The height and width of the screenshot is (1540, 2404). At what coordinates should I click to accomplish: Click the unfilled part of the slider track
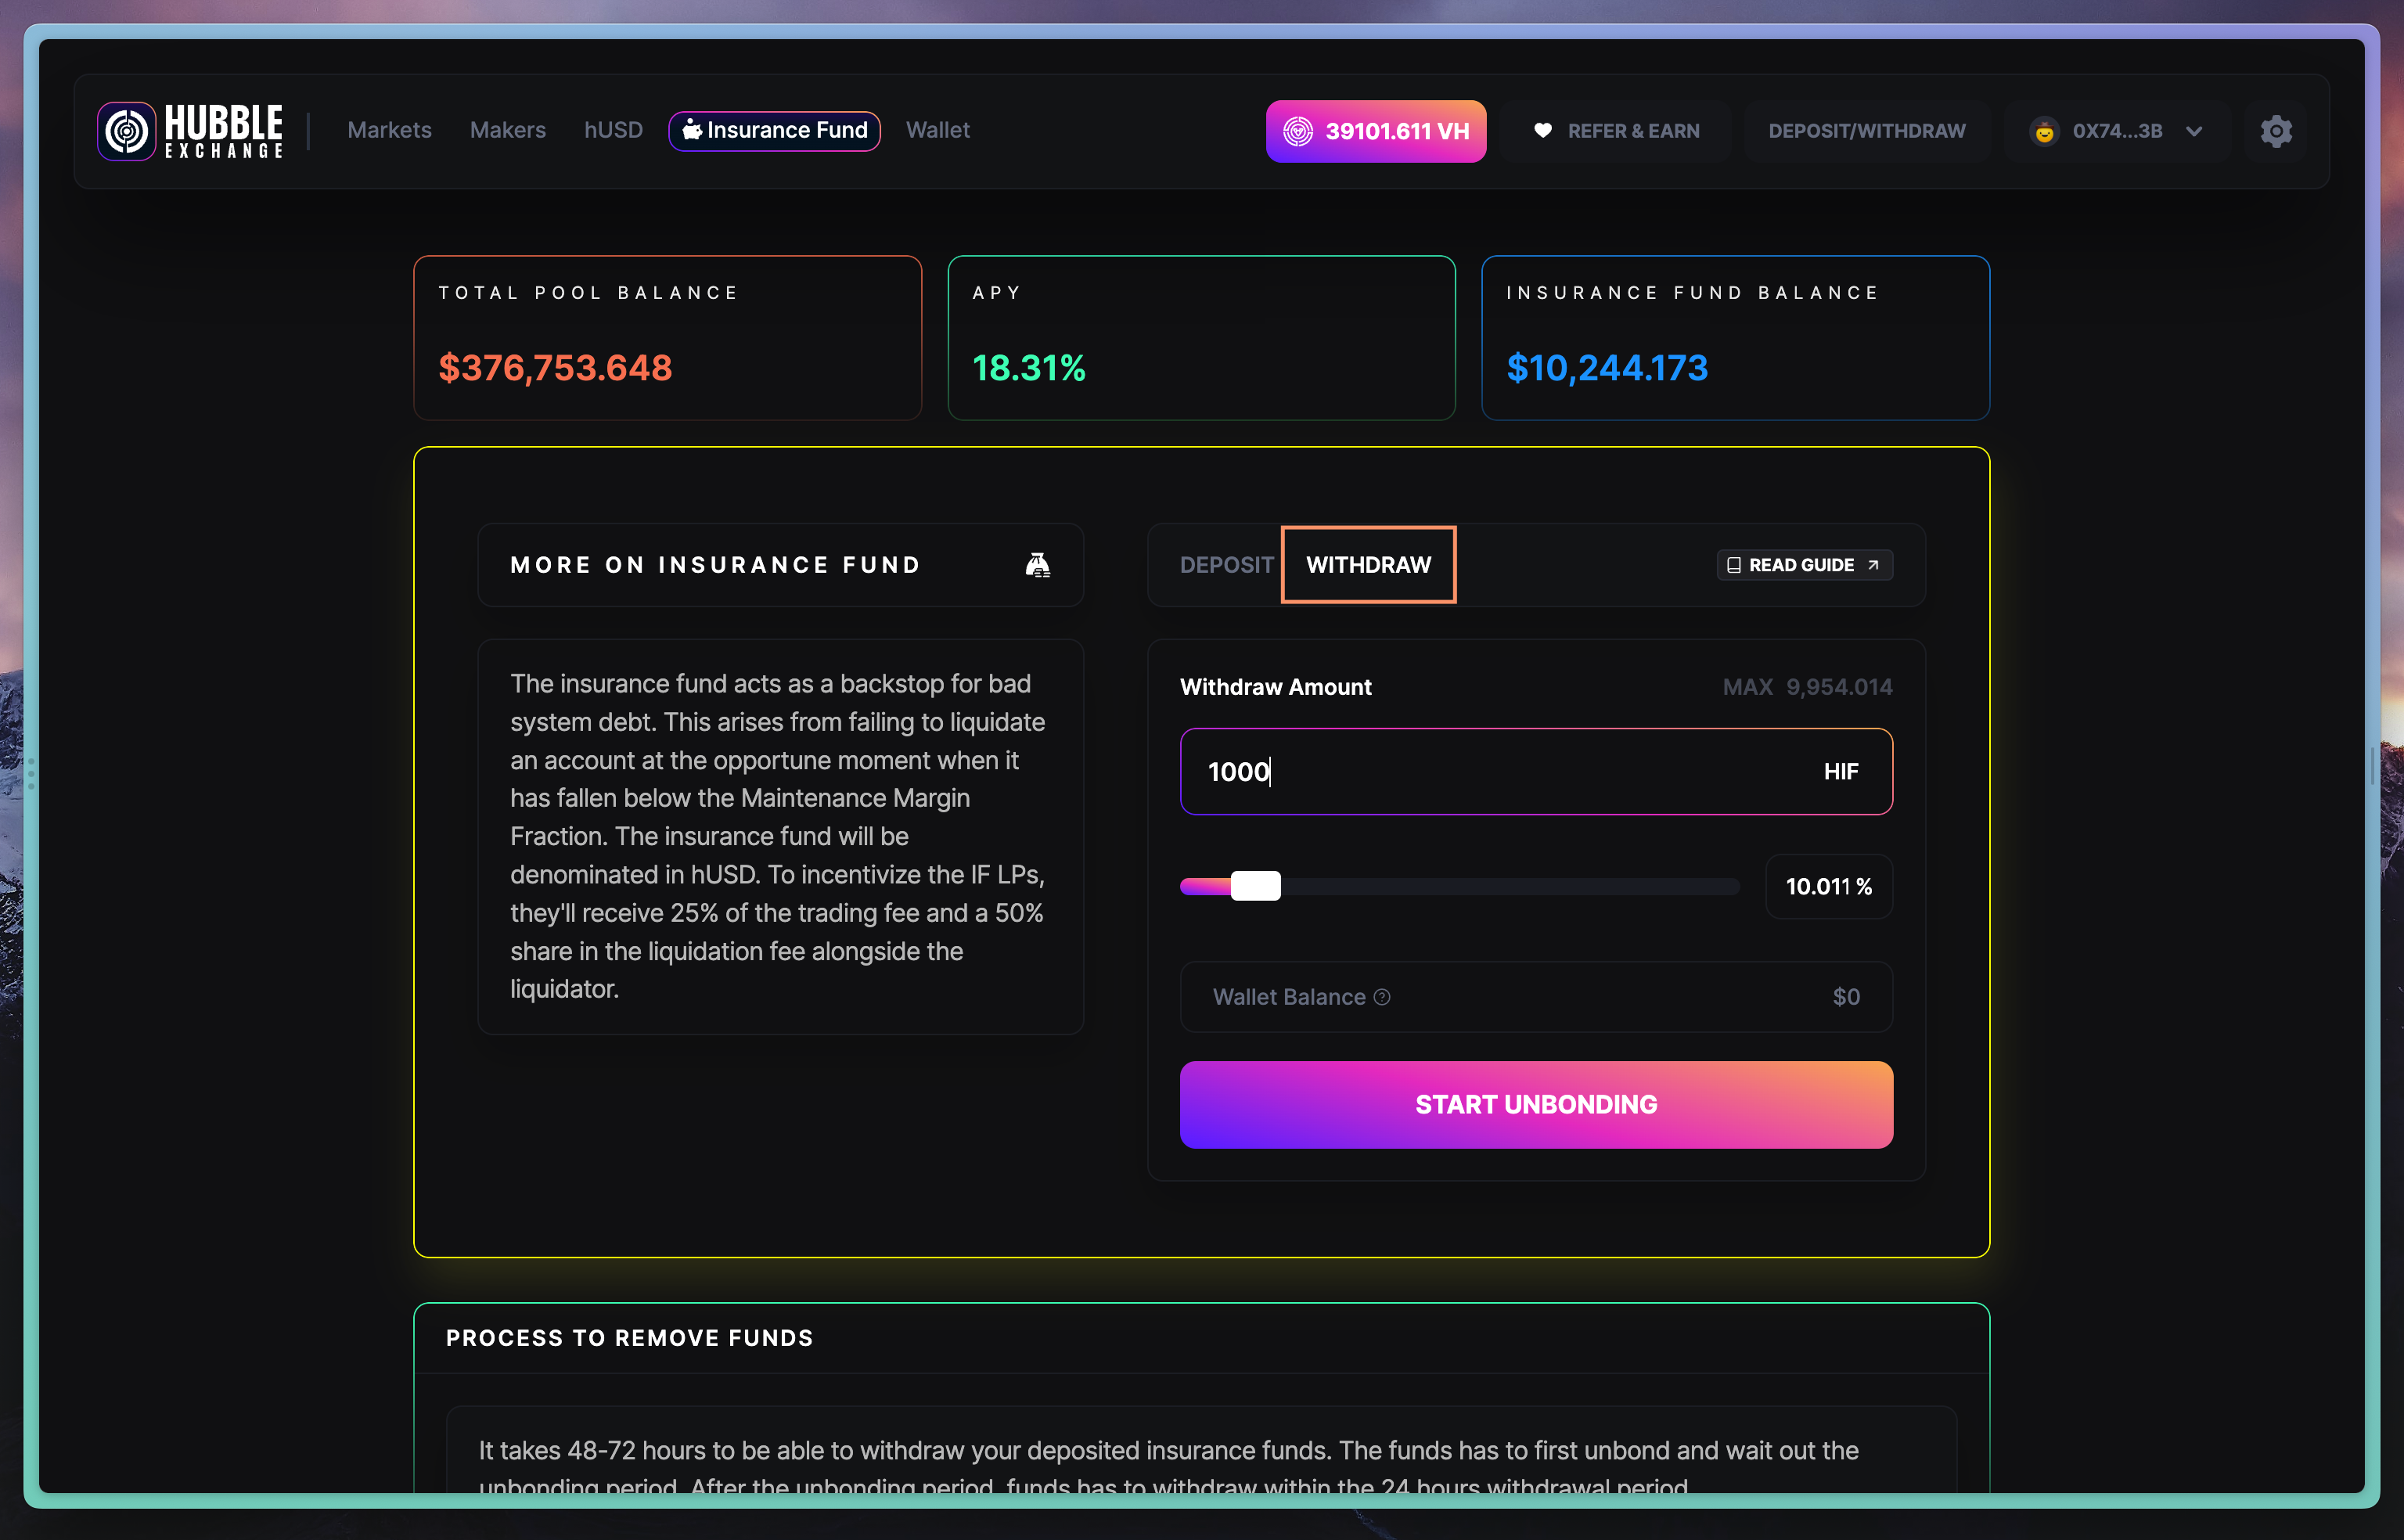[1510, 886]
